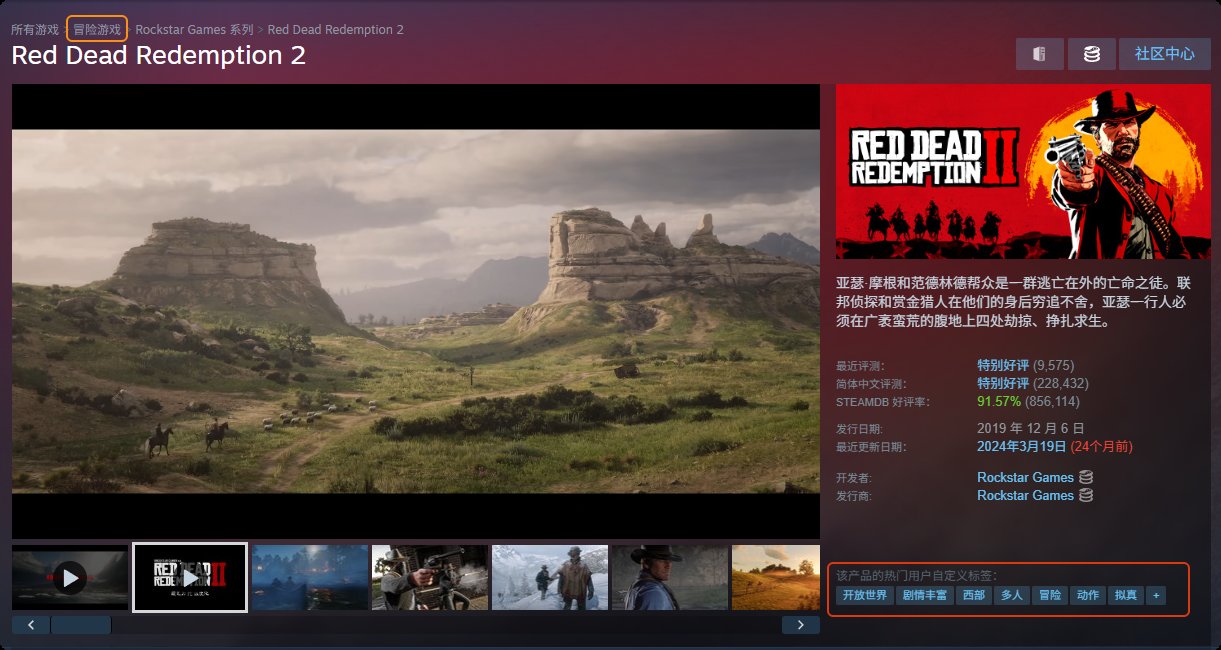
Task: Select the 剧情丰富 tag
Action: (x=923, y=595)
